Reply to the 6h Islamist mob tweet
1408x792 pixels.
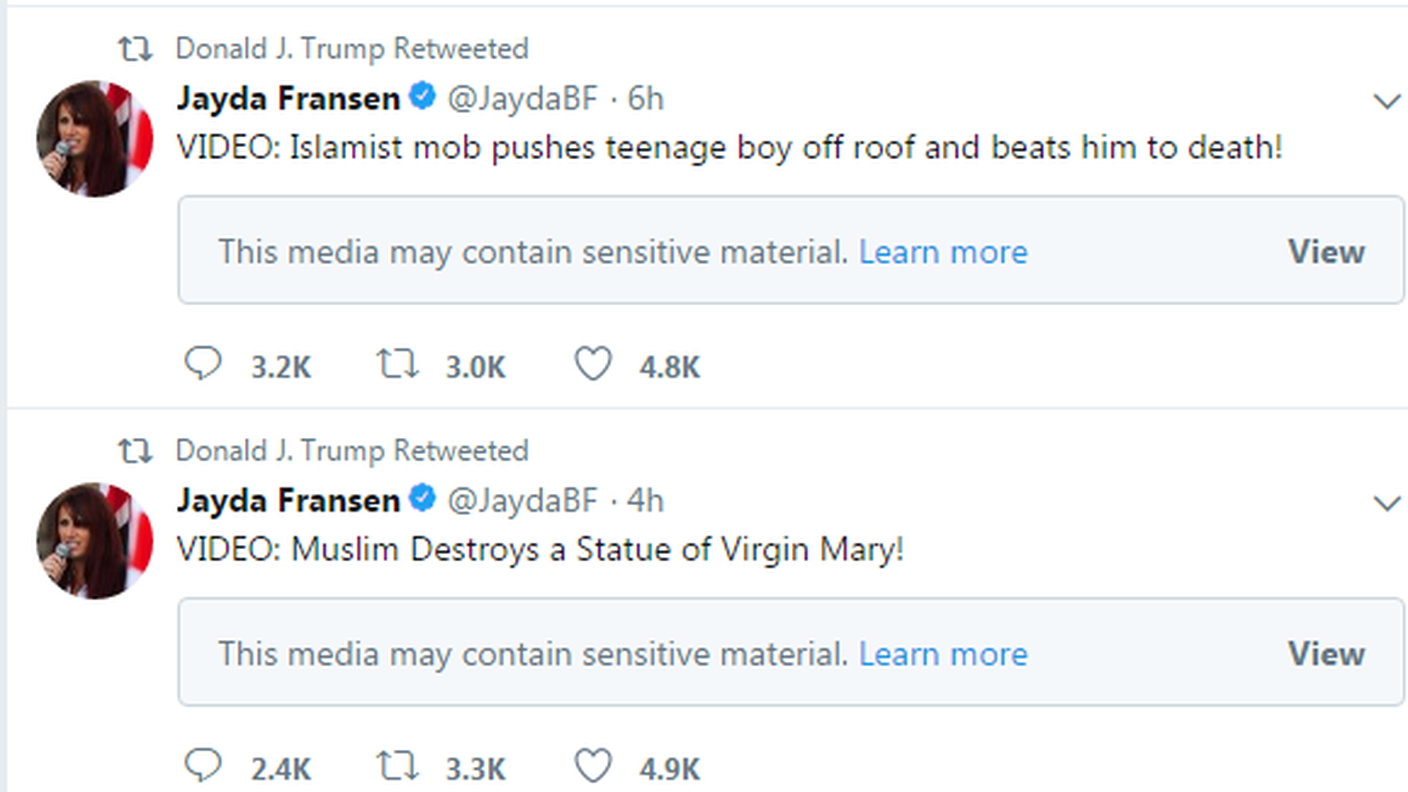point(203,364)
